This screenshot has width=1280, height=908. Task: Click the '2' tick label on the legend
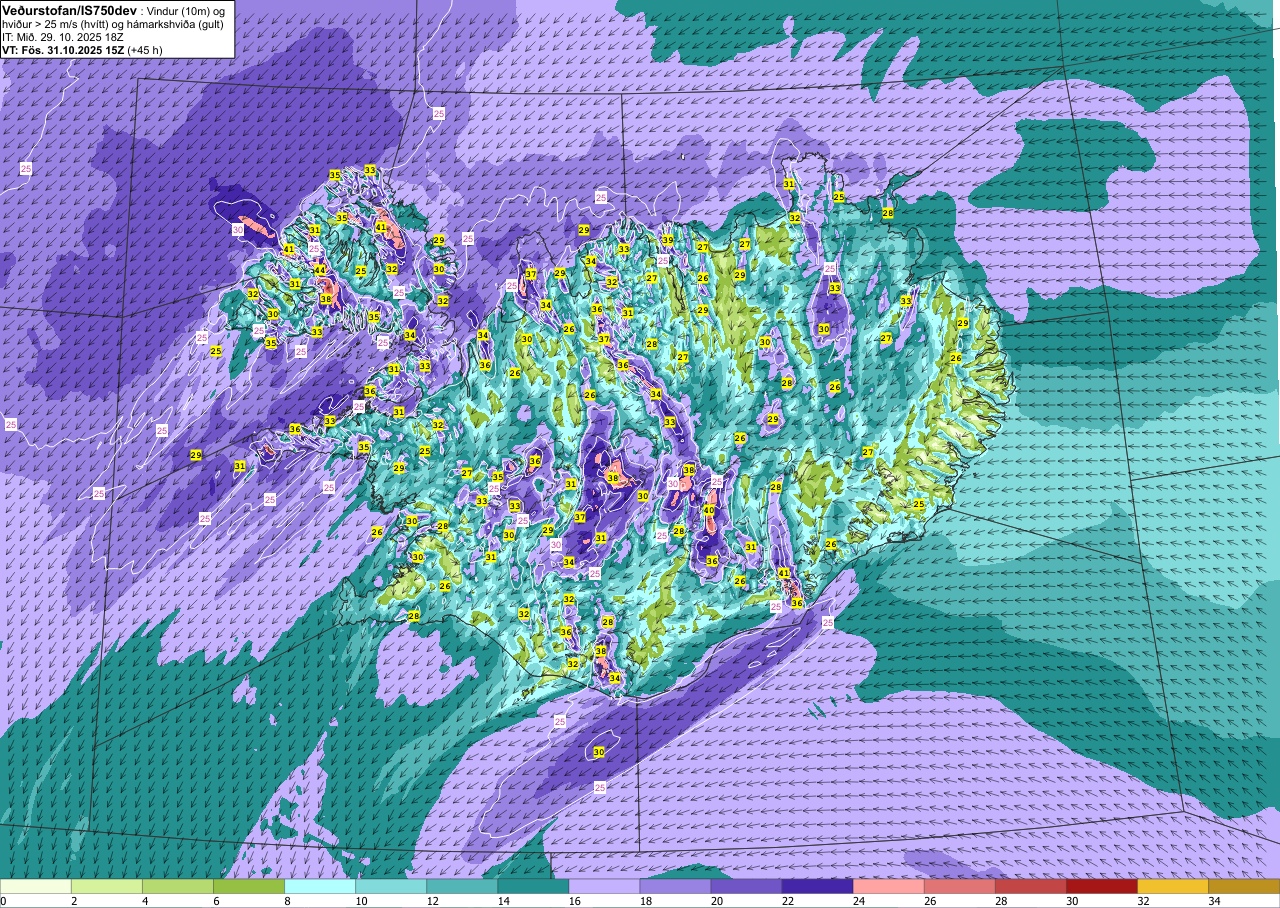click(x=72, y=901)
